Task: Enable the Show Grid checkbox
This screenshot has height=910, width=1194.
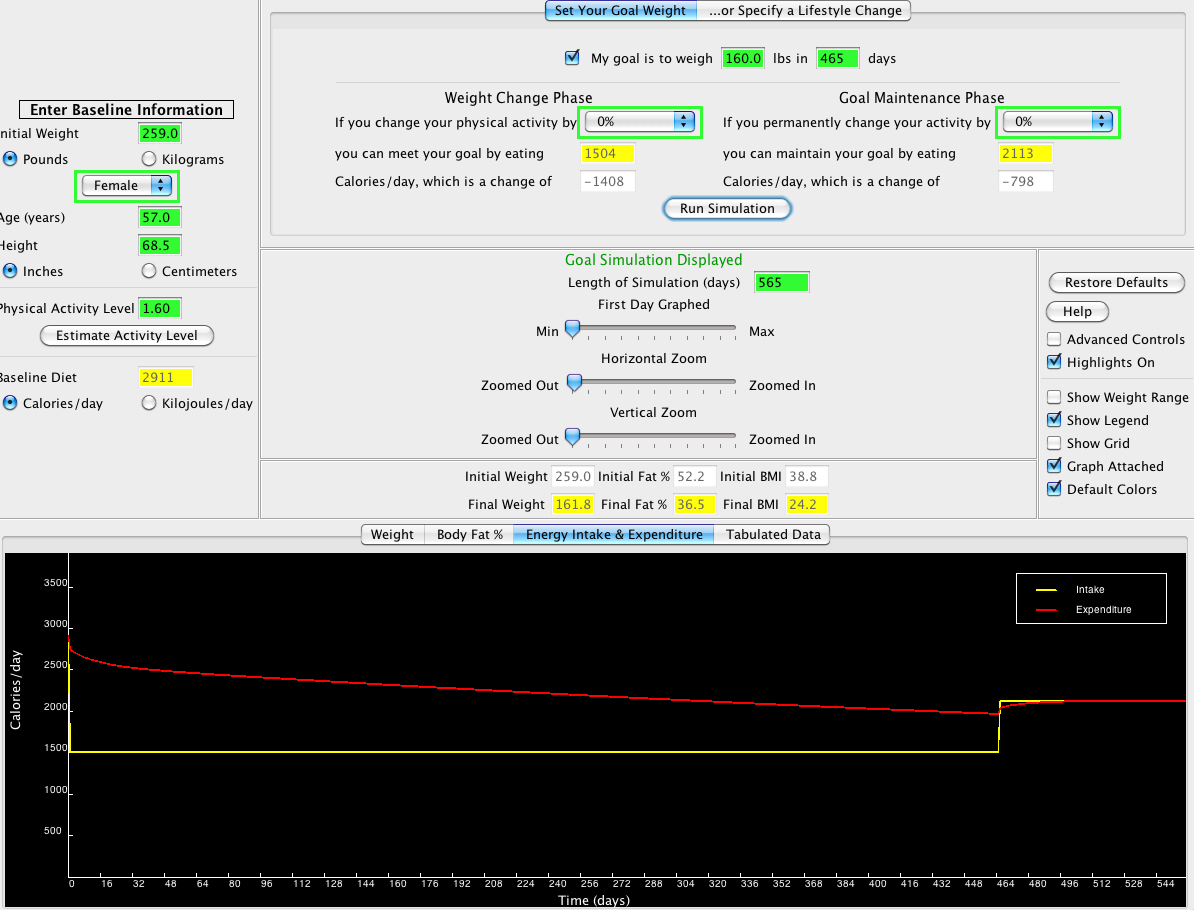Action: 1054,442
